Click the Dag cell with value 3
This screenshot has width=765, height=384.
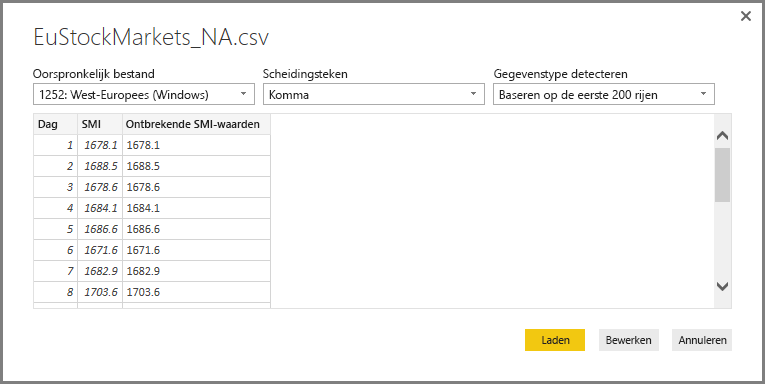pos(55,187)
